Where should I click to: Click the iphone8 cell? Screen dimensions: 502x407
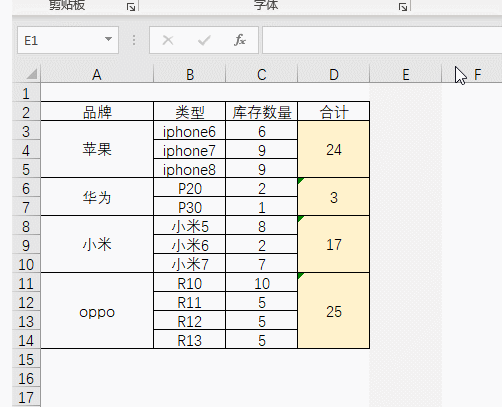[190, 168]
